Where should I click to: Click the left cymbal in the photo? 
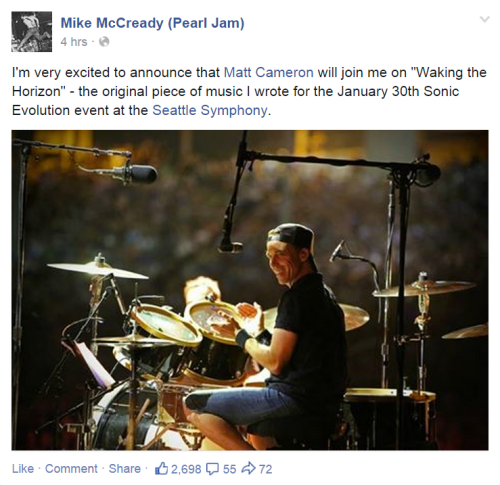click(98, 270)
